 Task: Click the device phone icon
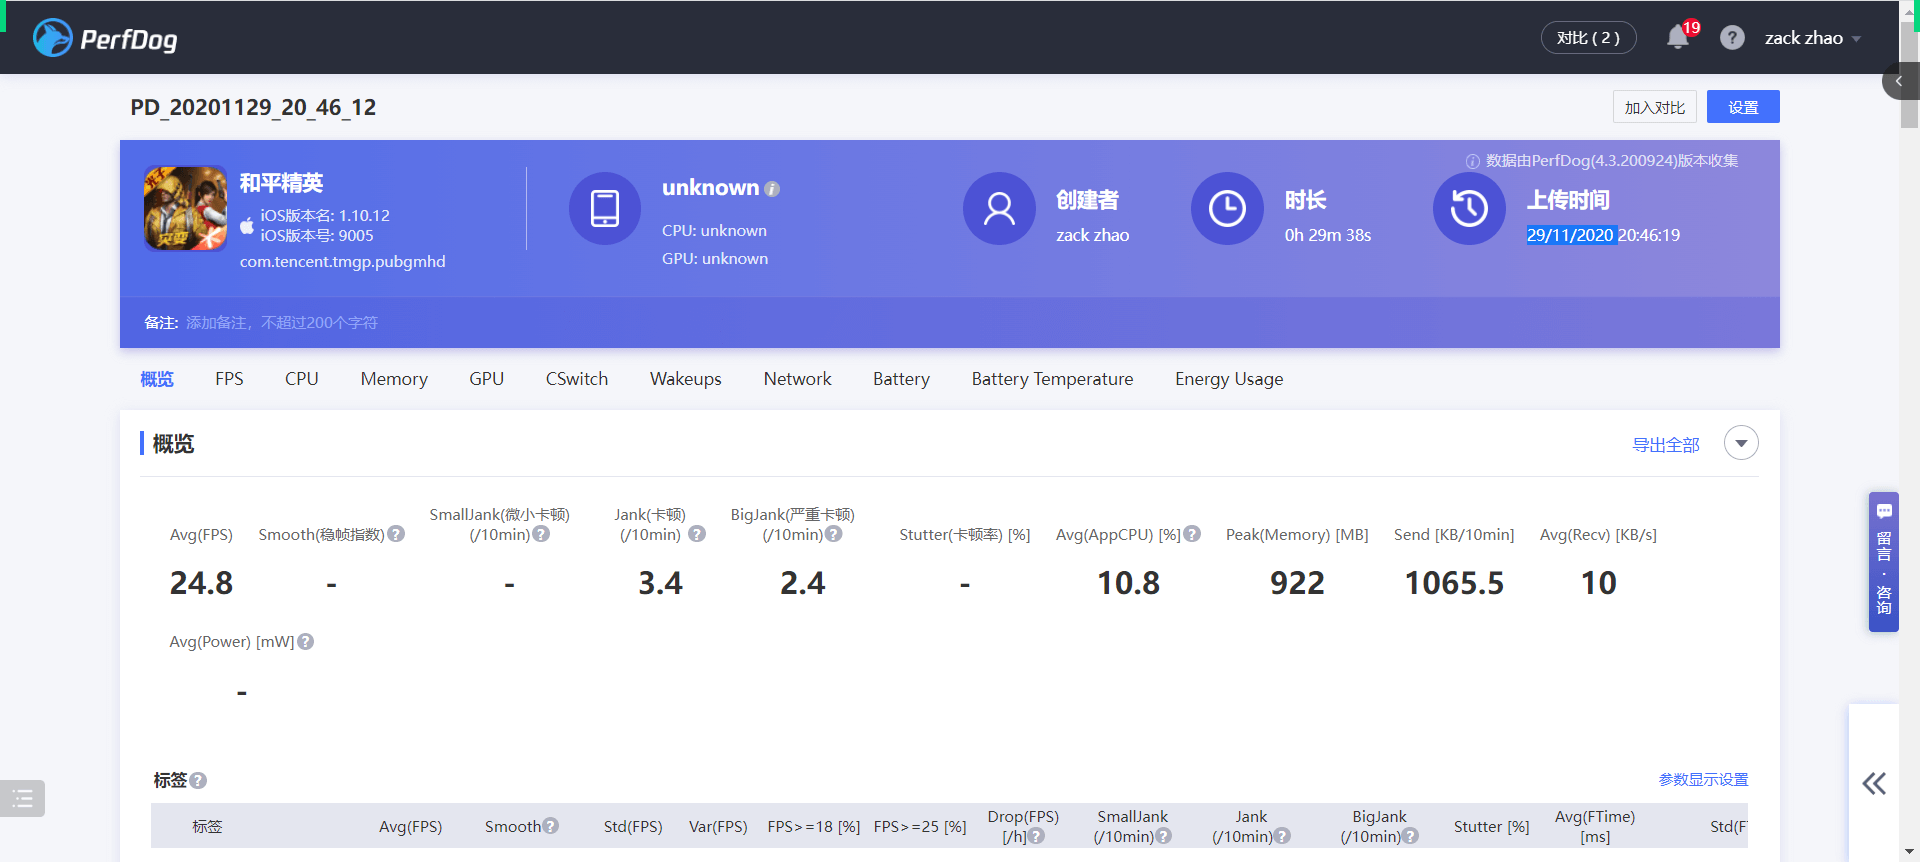click(605, 208)
